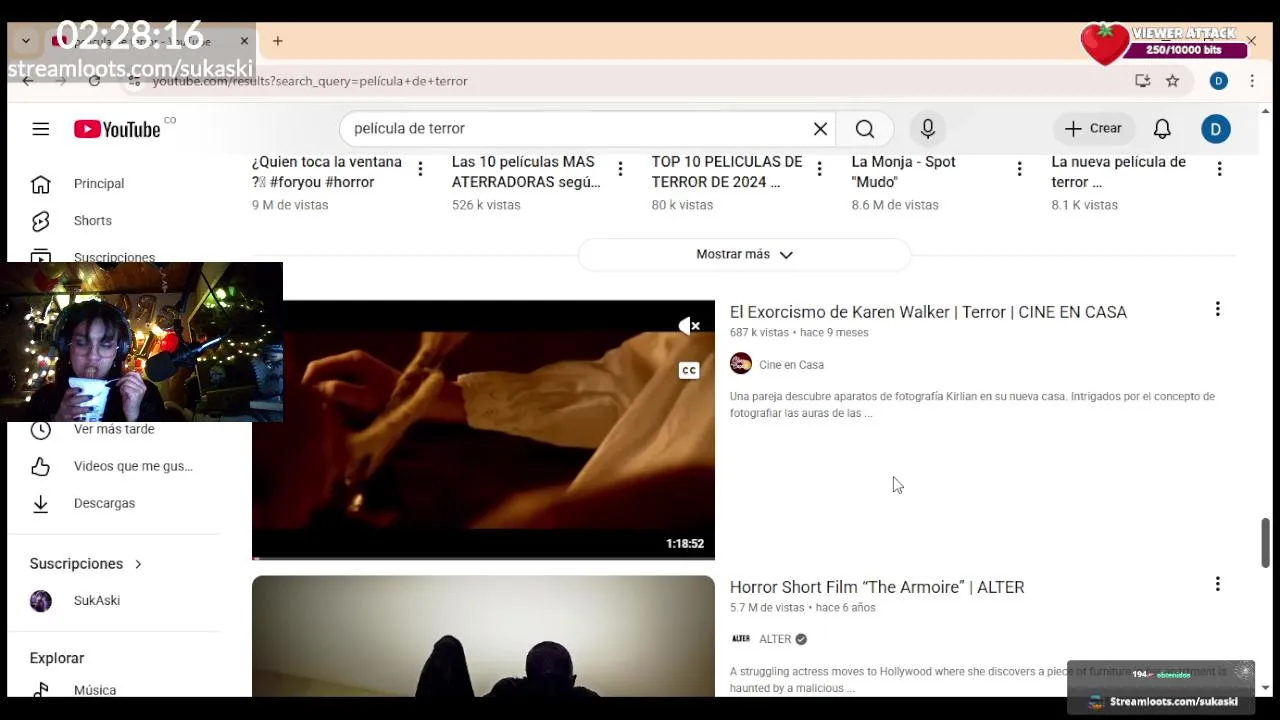The width and height of the screenshot is (1280, 720).
Task: Open SukAski channel in subscriptions
Action: click(x=97, y=600)
